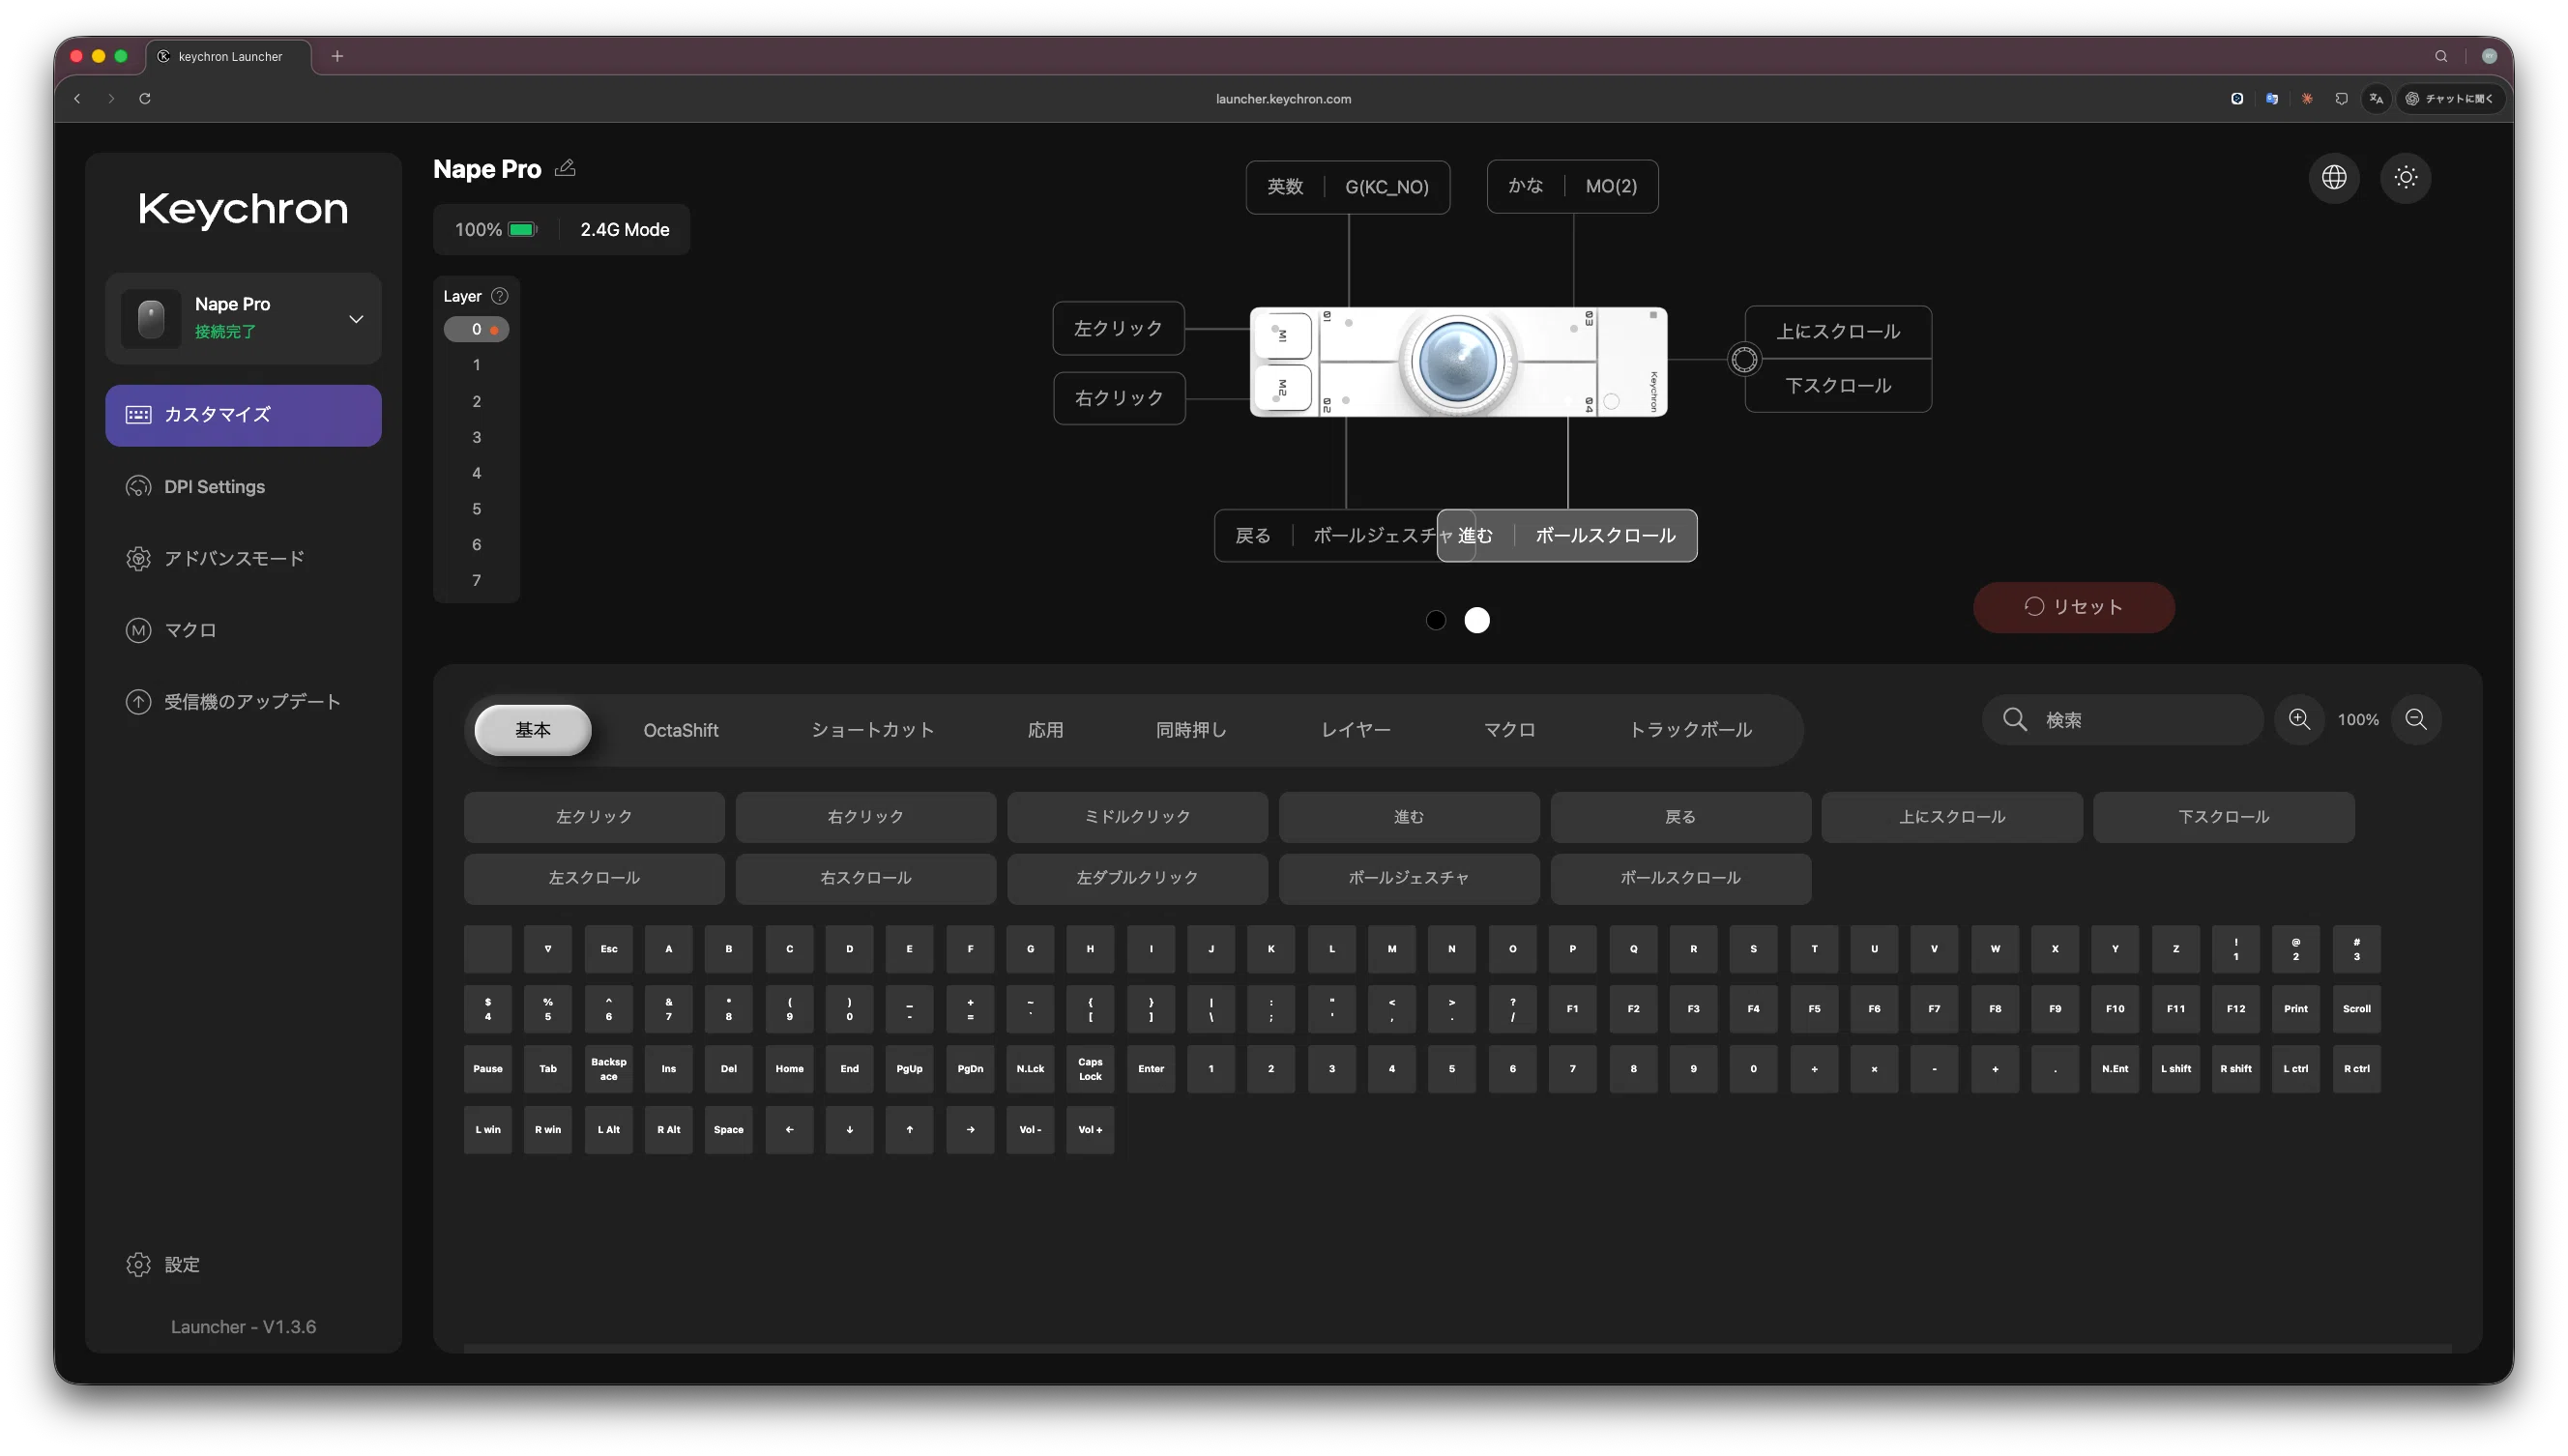The height and width of the screenshot is (1456, 2568).
Task: Select Layer 2
Action: [476, 401]
